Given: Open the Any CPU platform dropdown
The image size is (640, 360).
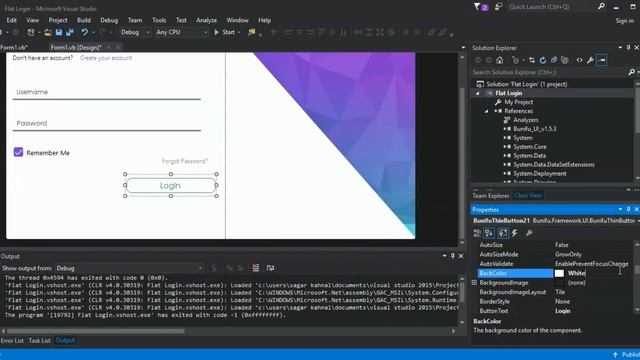Looking at the screenshot, I should coord(182,32).
